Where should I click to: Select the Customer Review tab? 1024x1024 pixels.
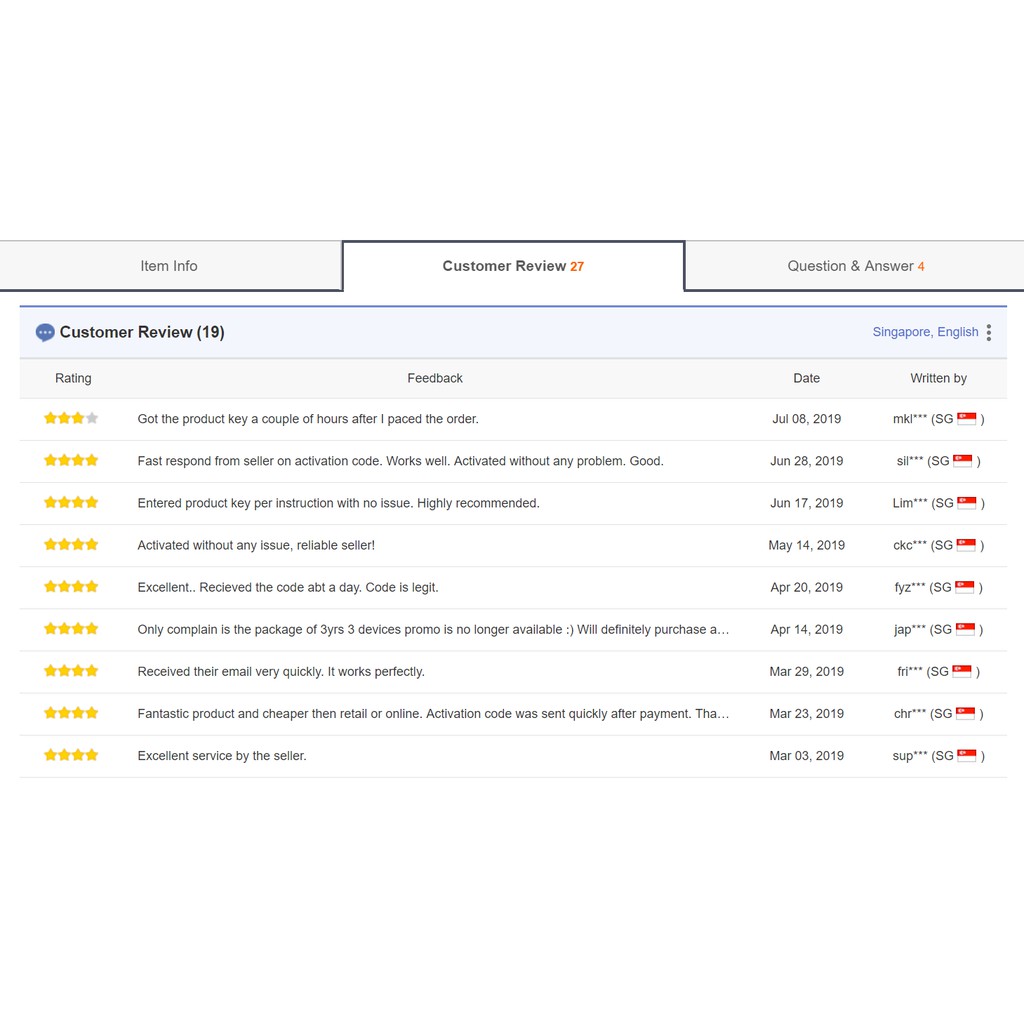tap(513, 266)
